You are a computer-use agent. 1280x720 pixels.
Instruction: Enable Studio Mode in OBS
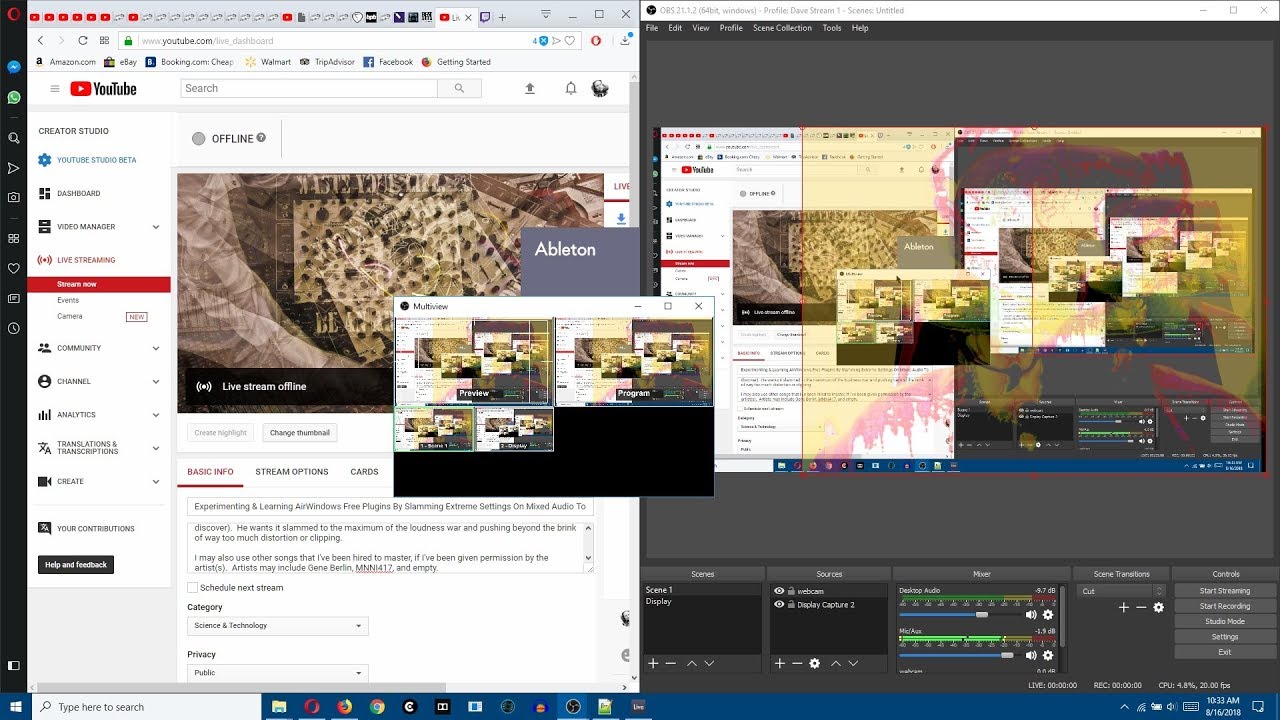pos(1225,621)
